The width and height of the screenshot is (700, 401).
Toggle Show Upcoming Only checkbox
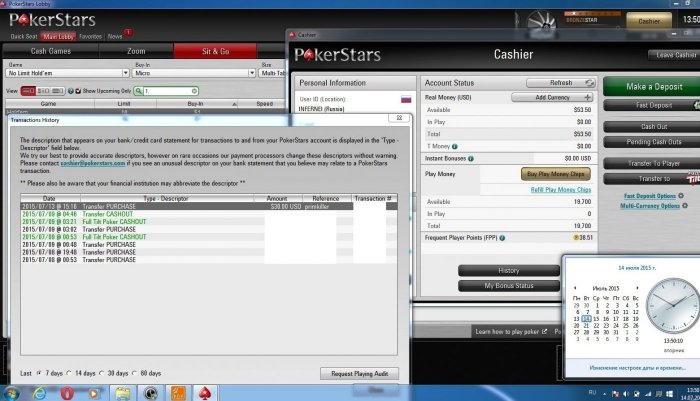[77, 91]
